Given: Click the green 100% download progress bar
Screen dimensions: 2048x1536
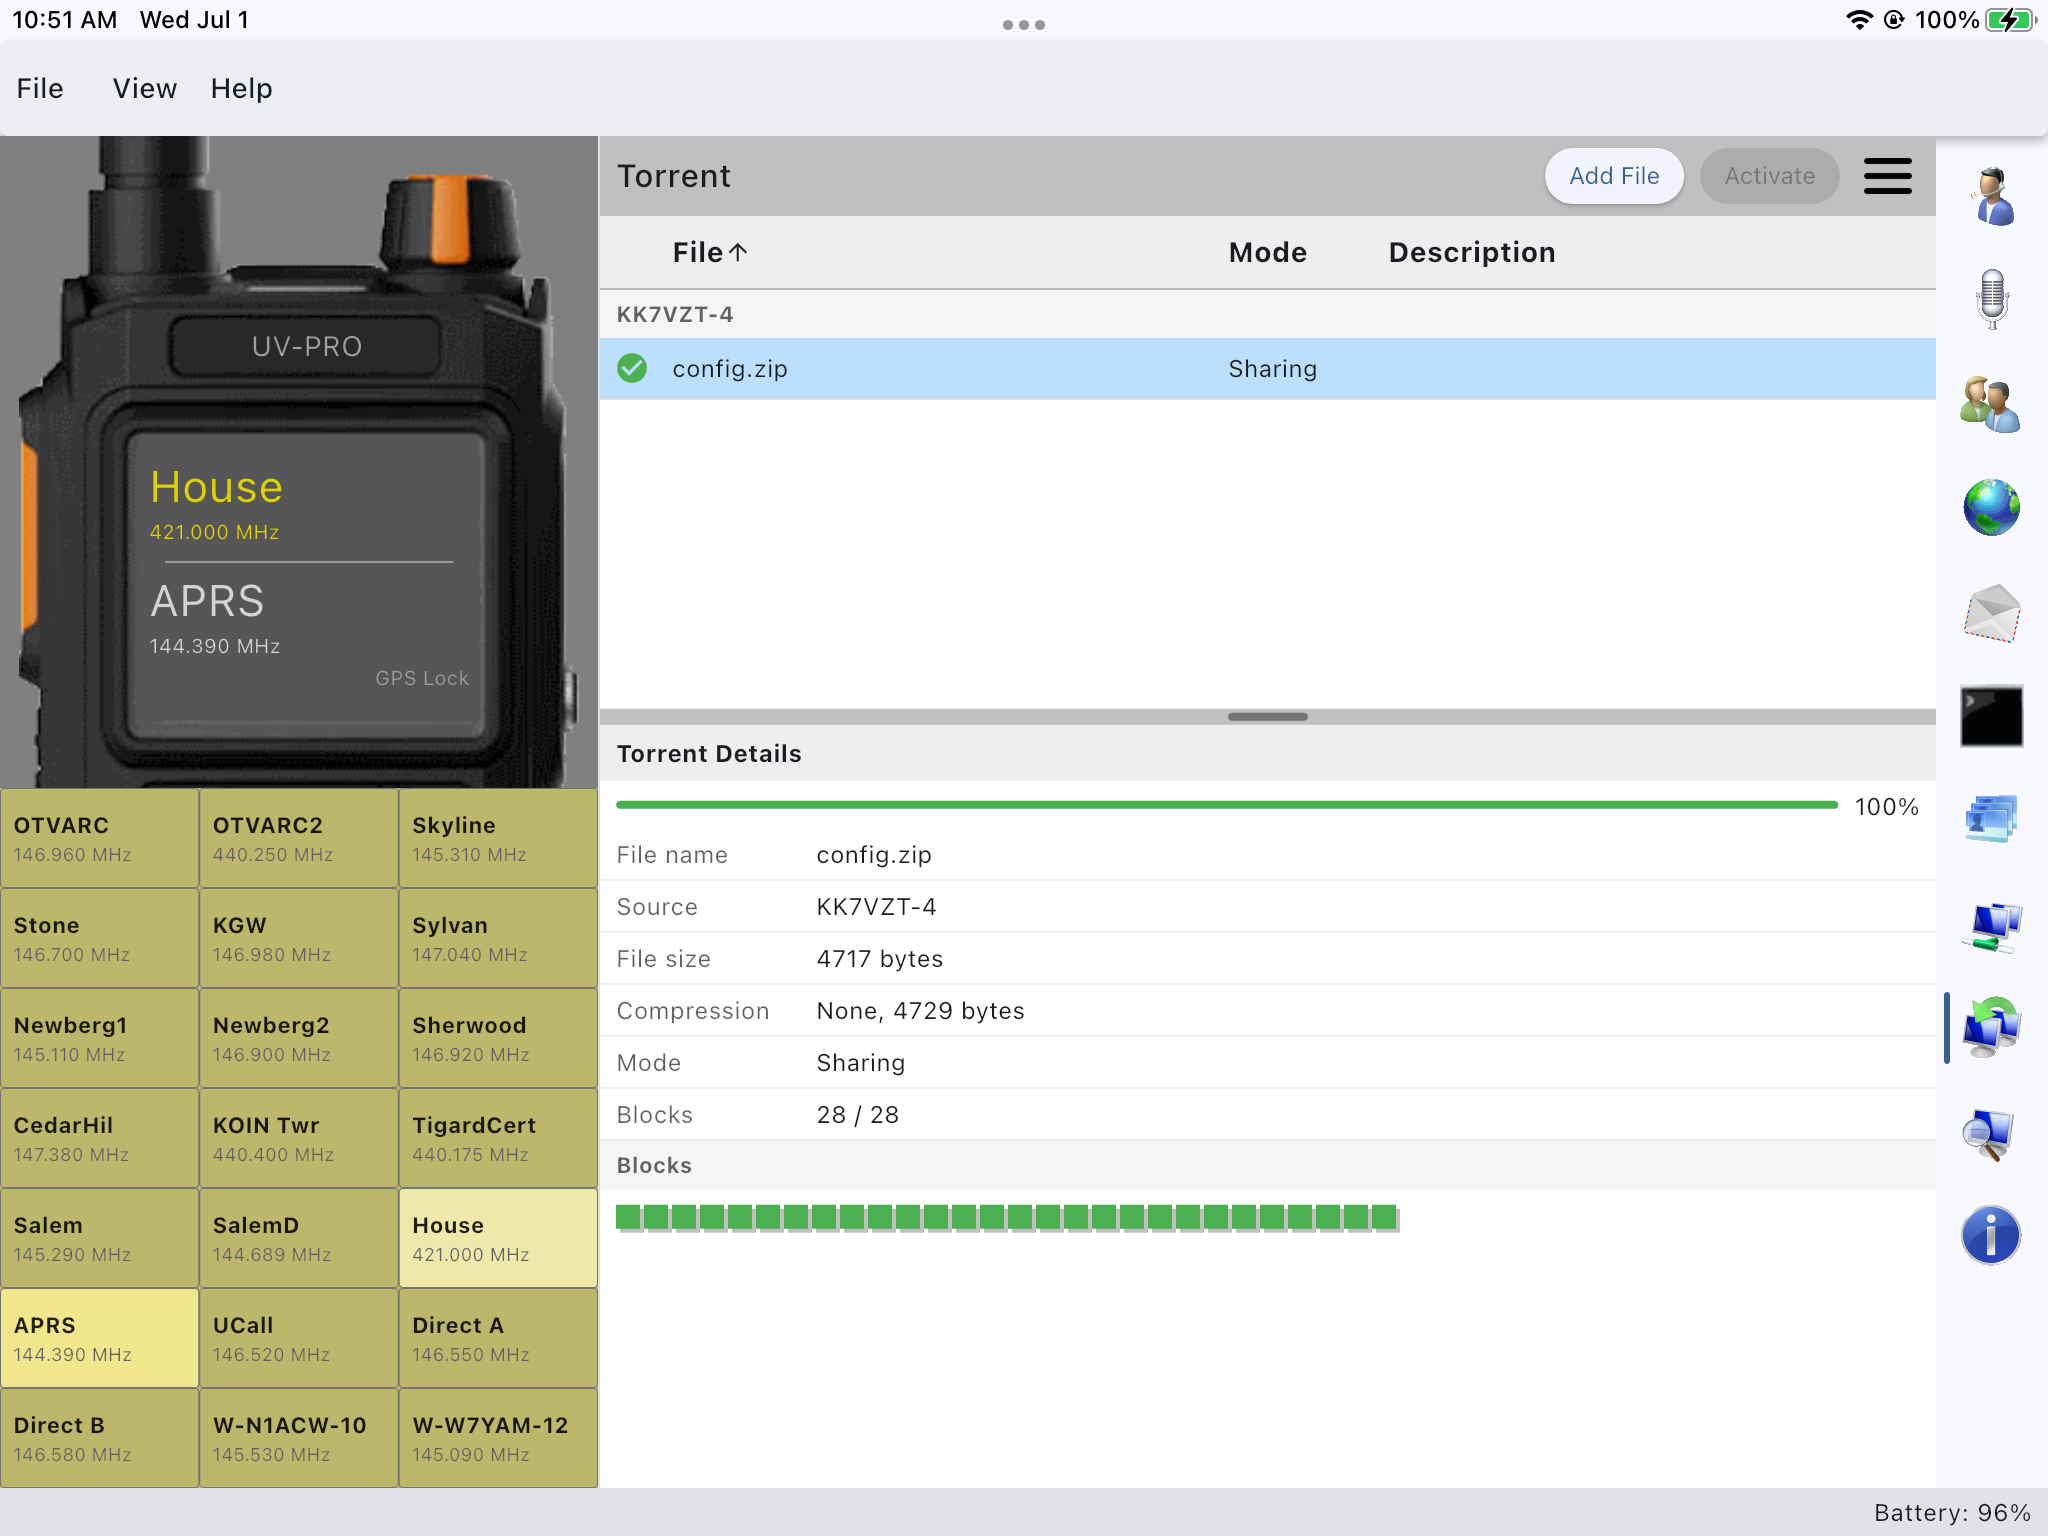Looking at the screenshot, I should pos(1227,805).
